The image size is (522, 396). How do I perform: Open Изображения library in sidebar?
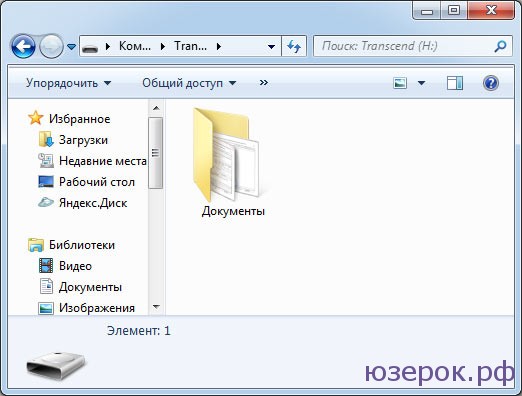coord(97,308)
